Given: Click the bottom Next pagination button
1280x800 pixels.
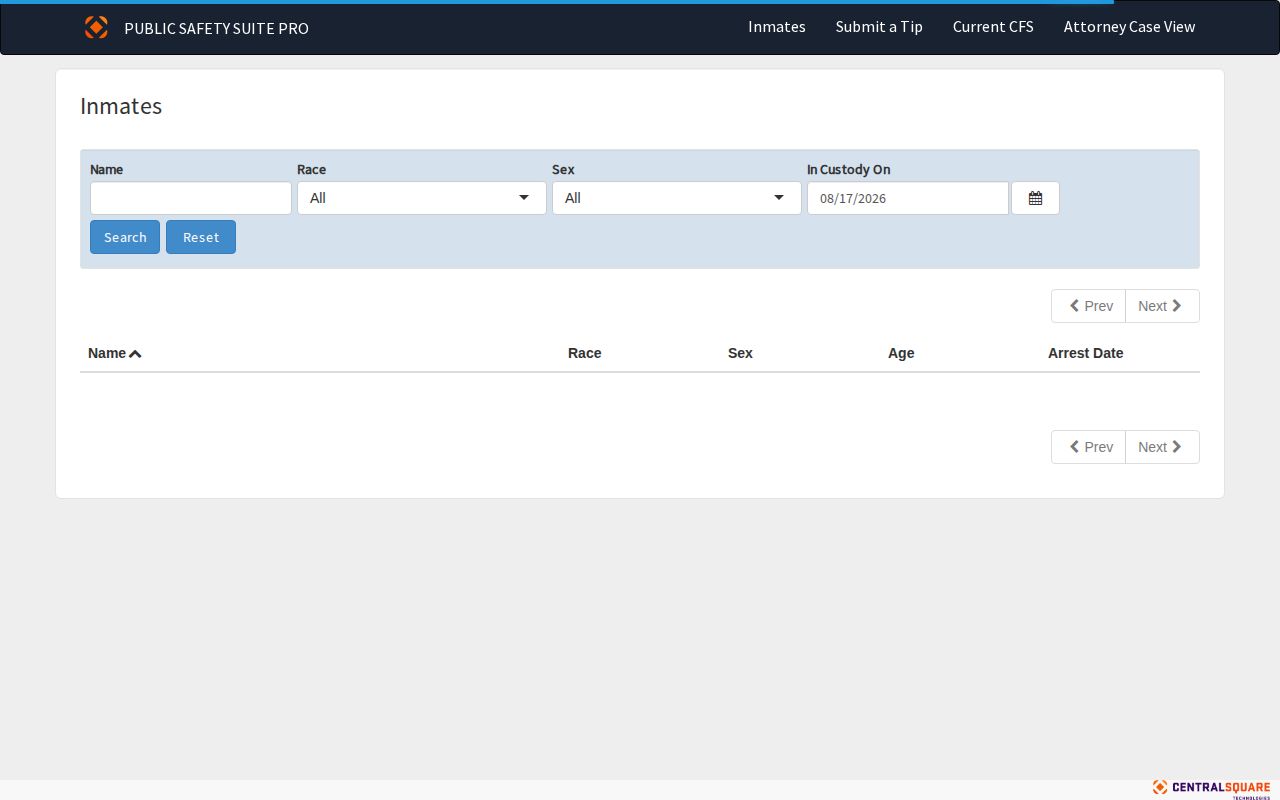Looking at the screenshot, I should click(x=1162, y=447).
